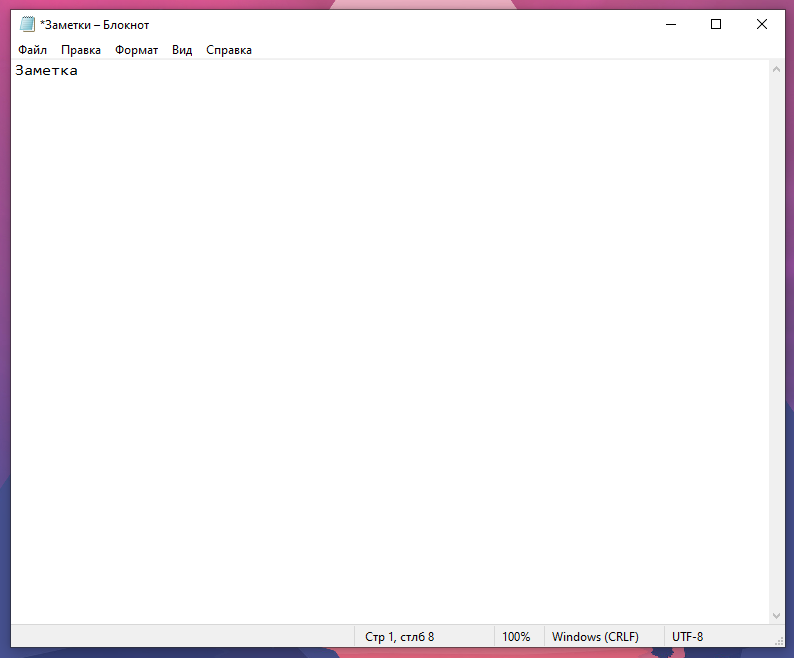Click the Notepad app icon in title bar
Image resolution: width=794 pixels, height=658 pixels.
(27, 24)
